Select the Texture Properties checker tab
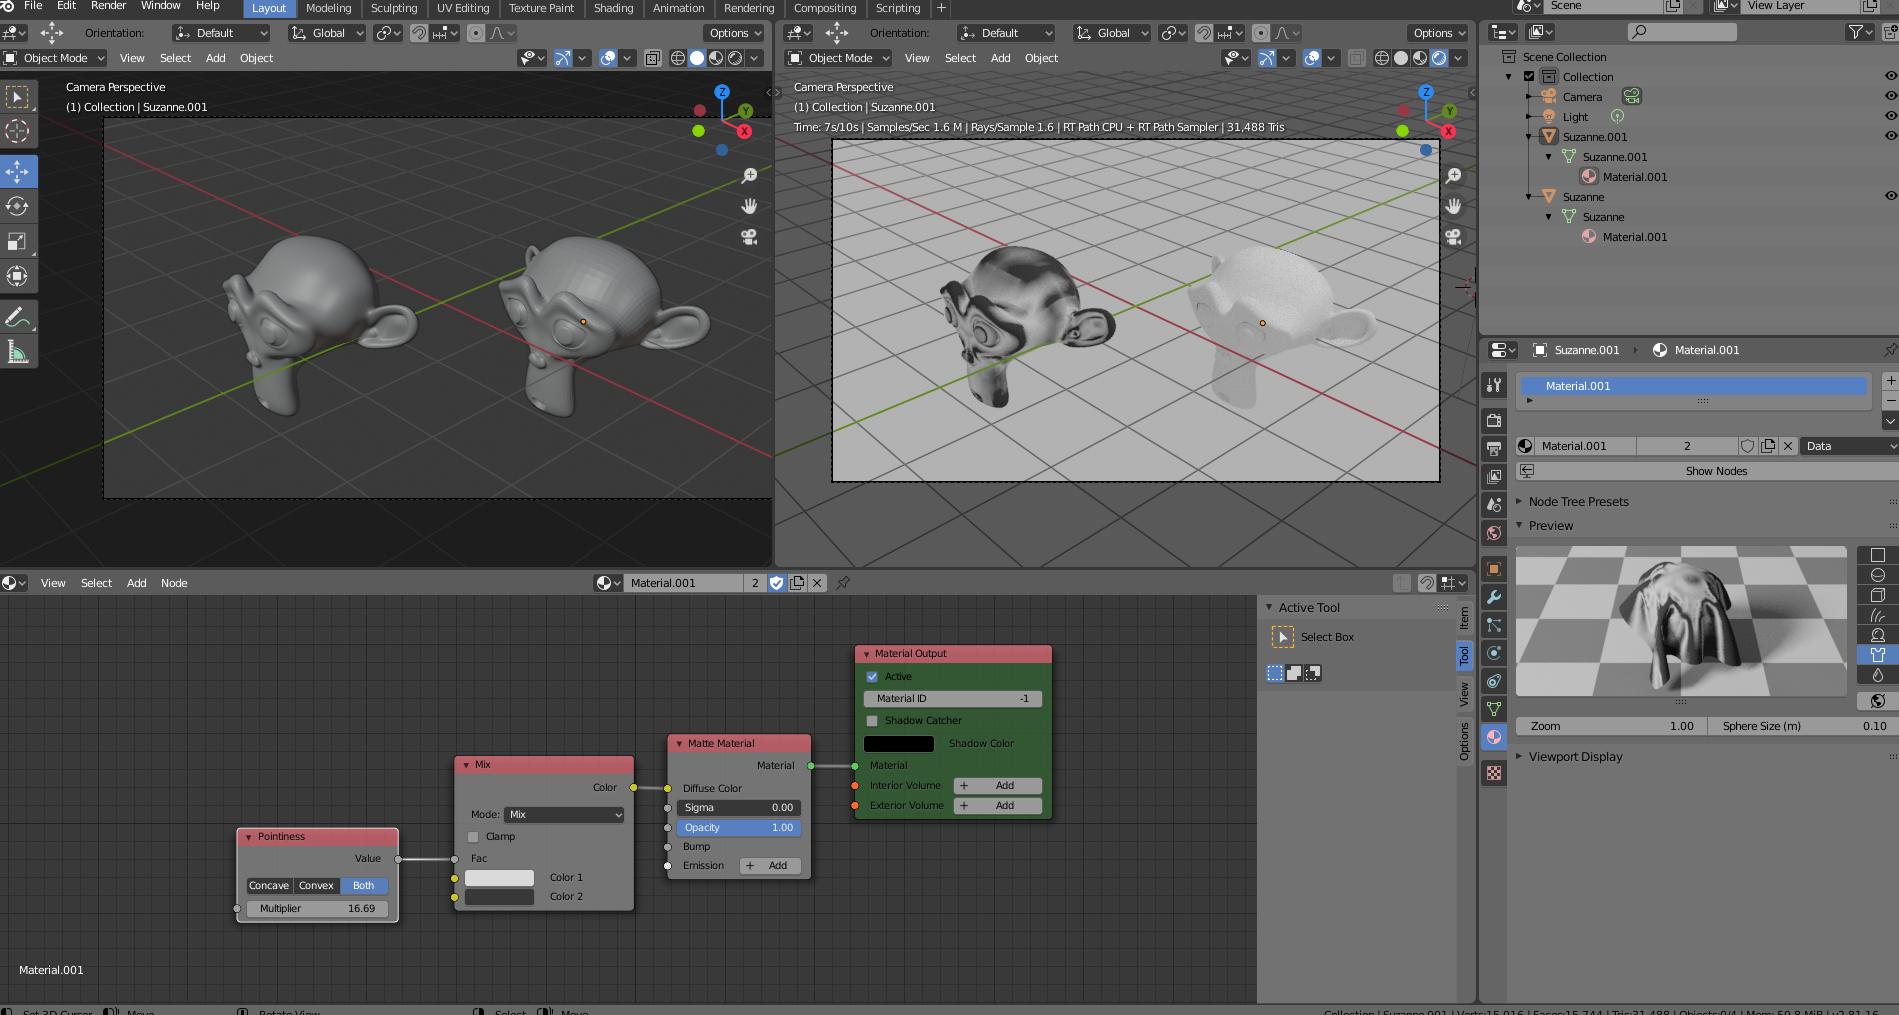The image size is (1899, 1015). (1494, 773)
